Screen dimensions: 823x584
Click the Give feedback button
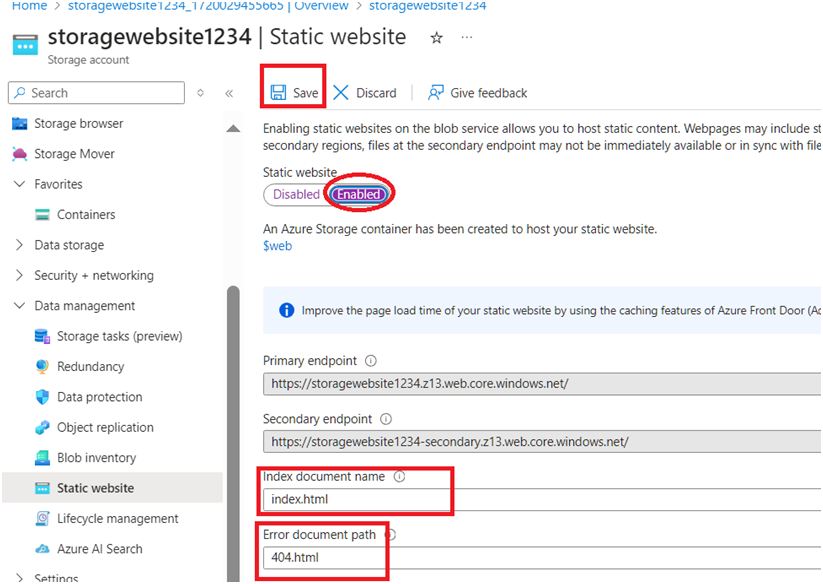click(478, 93)
